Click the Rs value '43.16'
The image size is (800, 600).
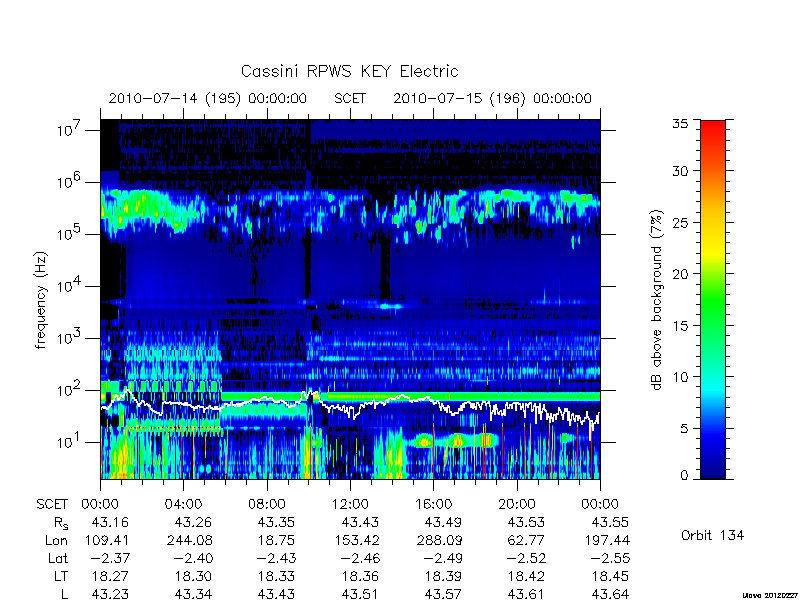(x=110, y=522)
